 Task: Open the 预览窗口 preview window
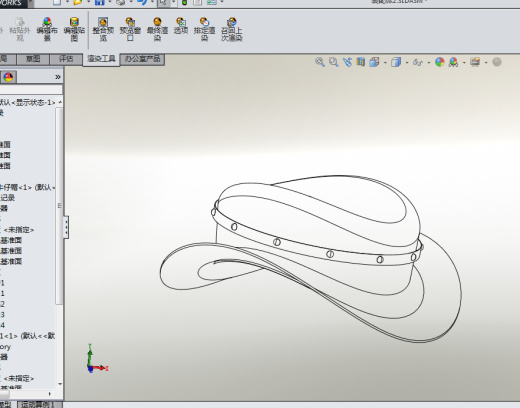pyautogui.click(x=130, y=29)
